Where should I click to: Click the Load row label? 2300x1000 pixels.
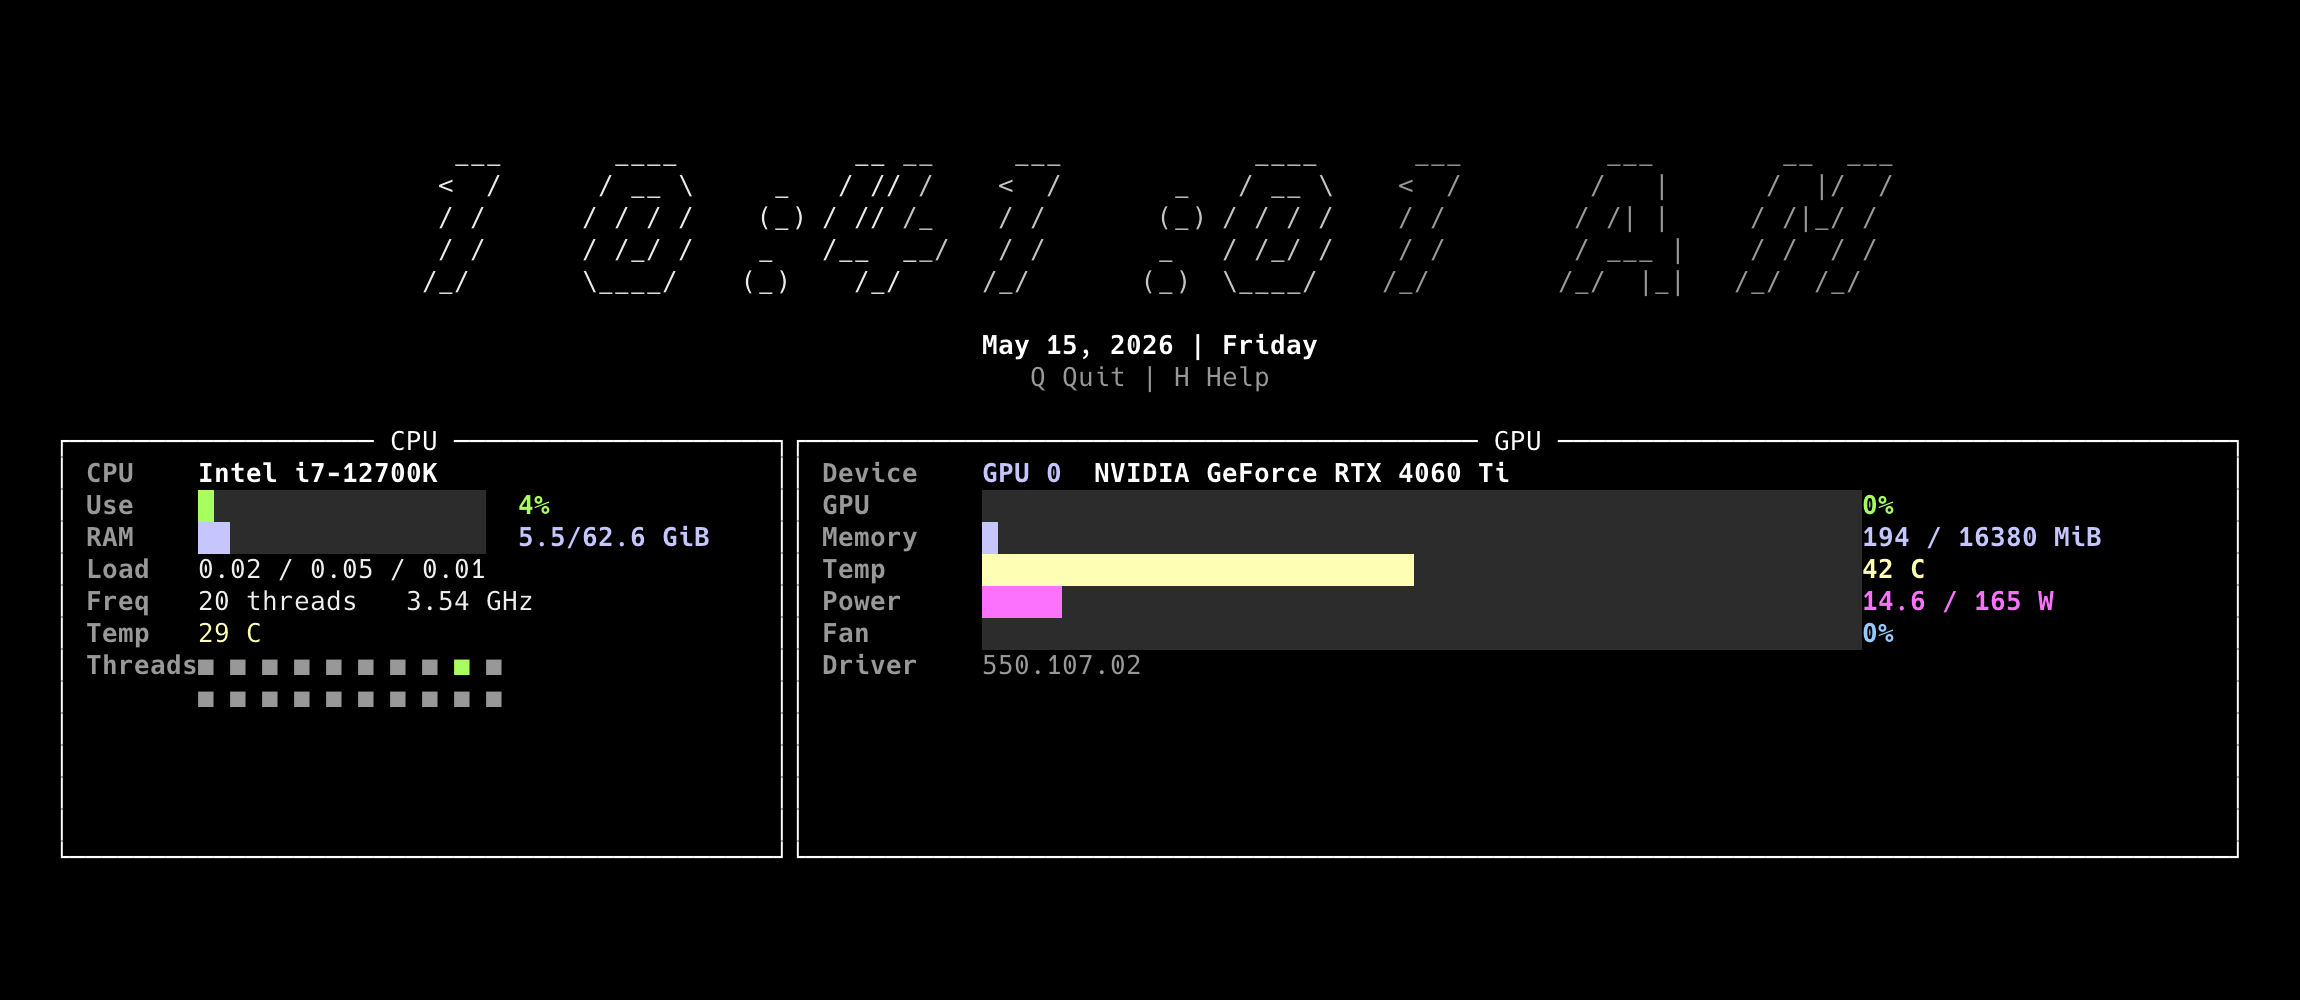tap(117, 569)
